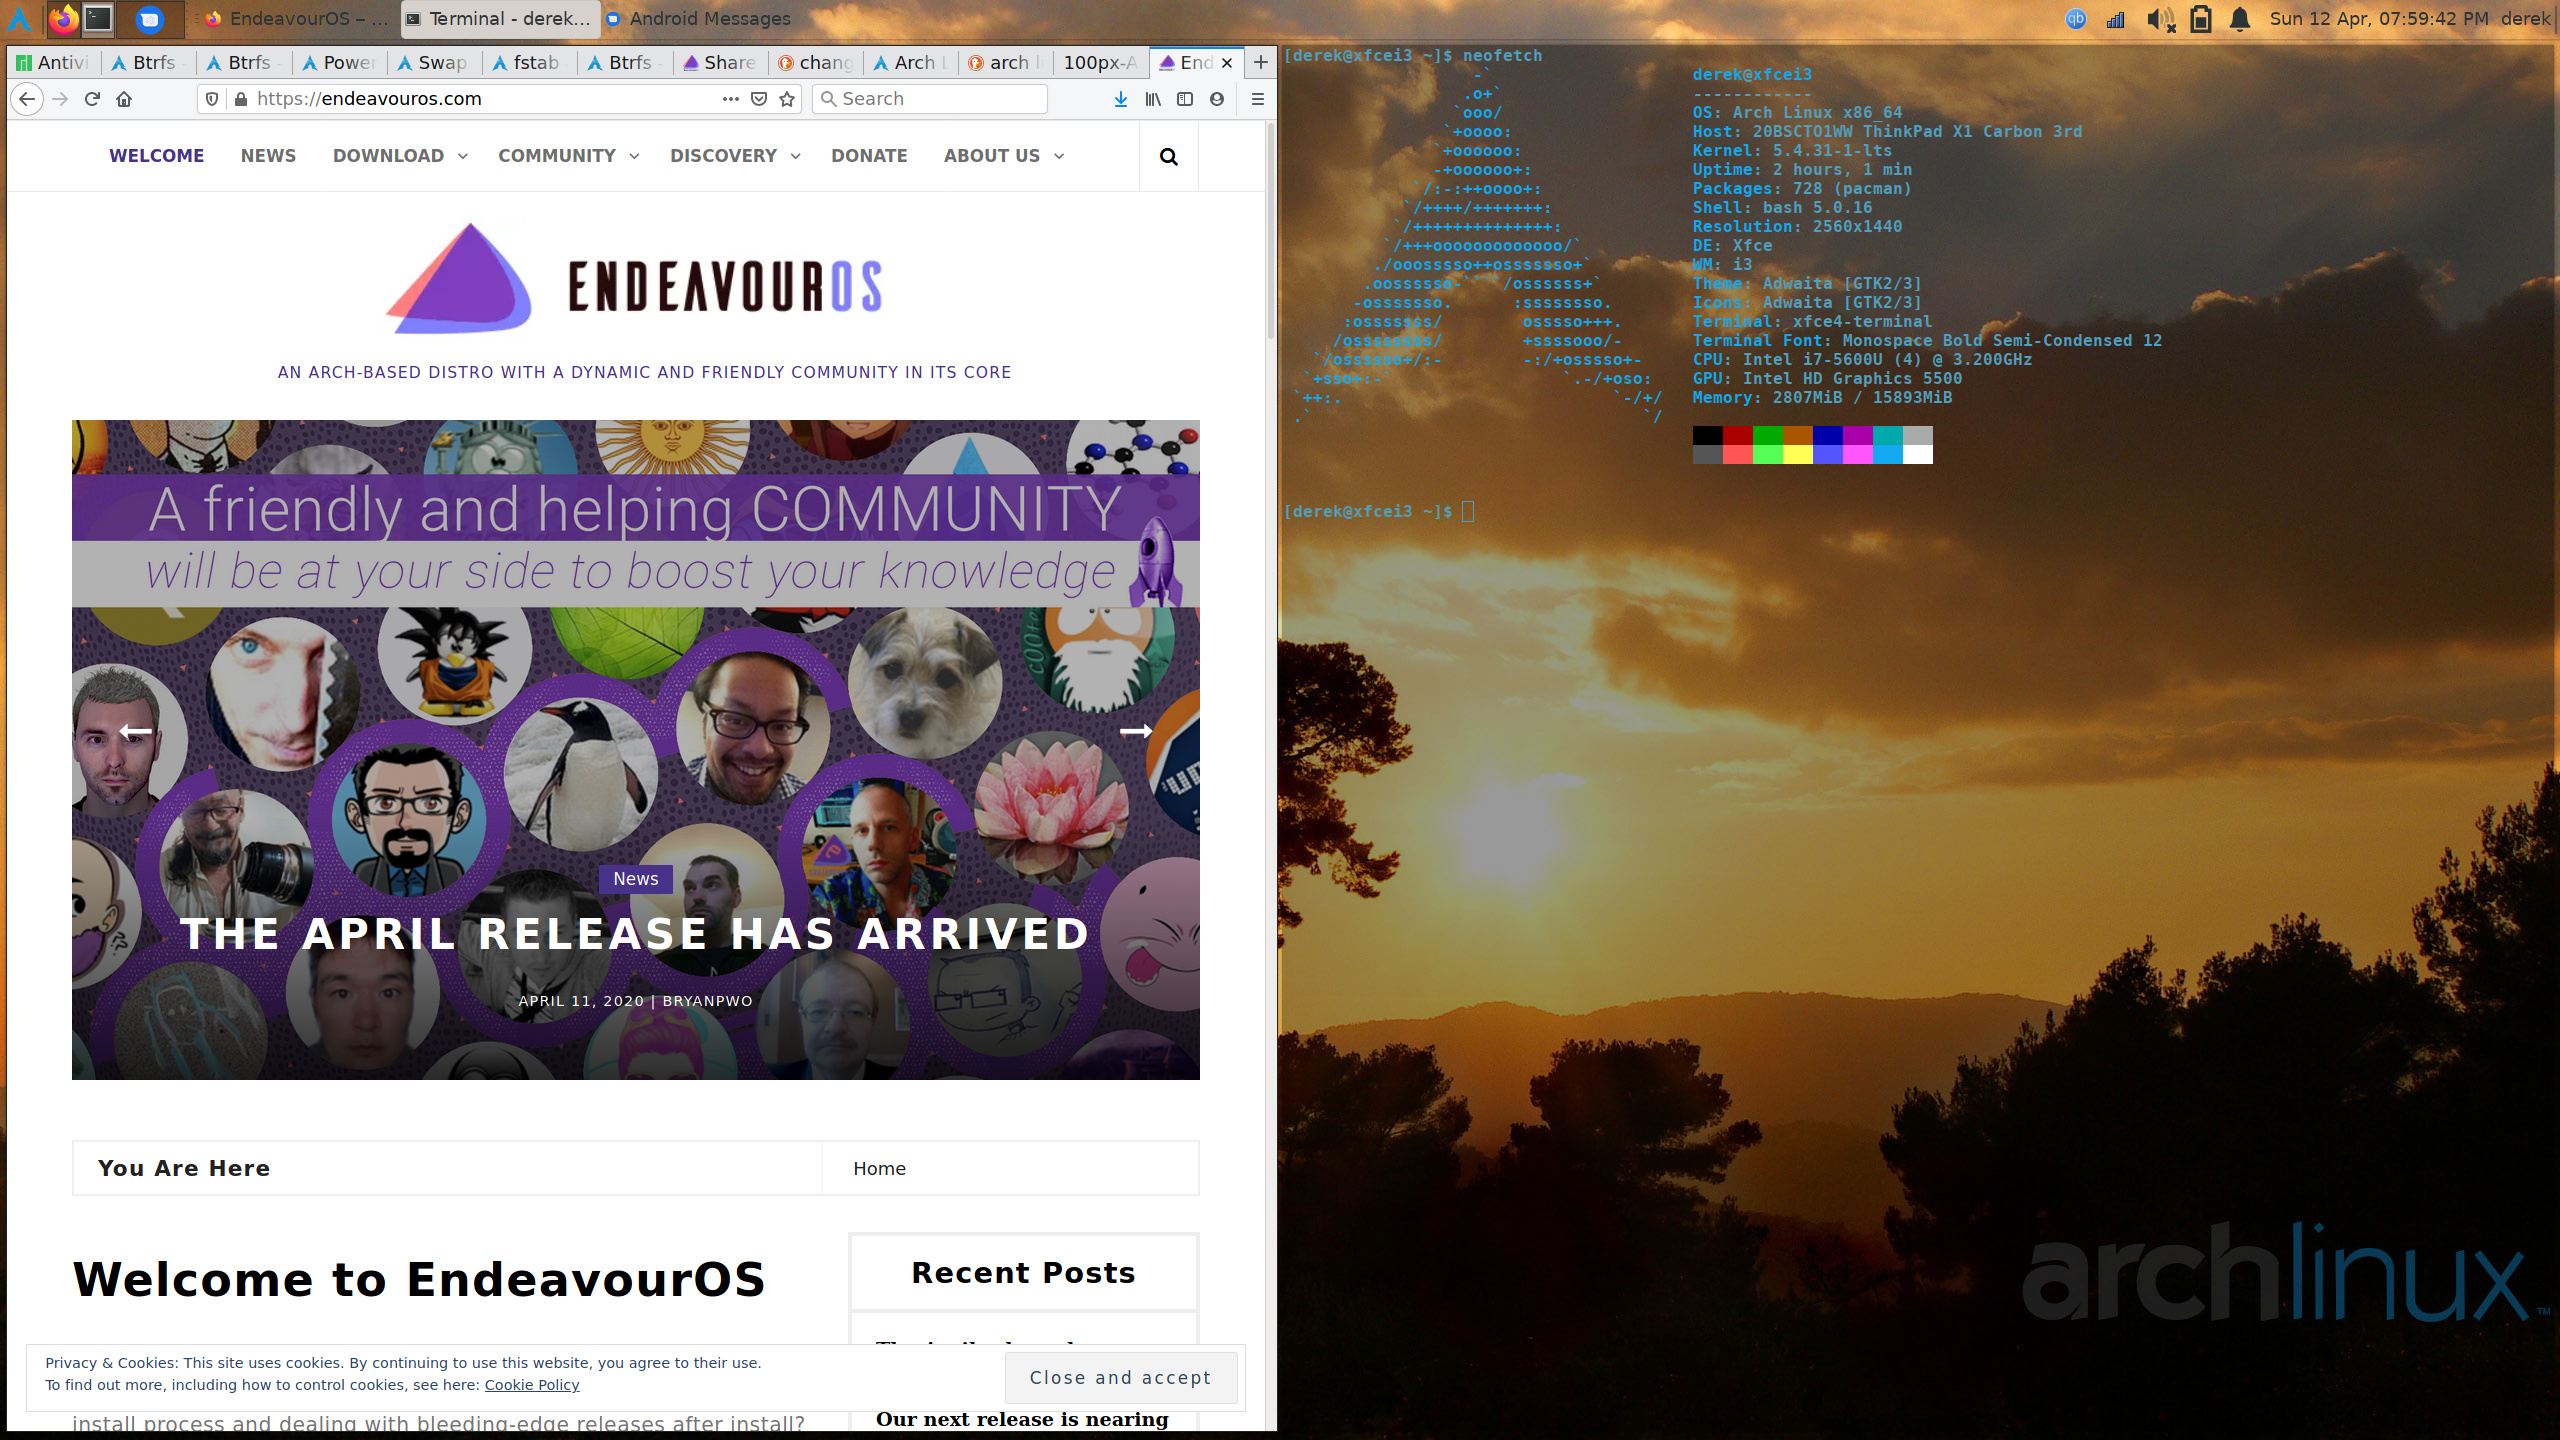2560x1440 pixels.
Task: Reload the current page
Action: (92, 99)
